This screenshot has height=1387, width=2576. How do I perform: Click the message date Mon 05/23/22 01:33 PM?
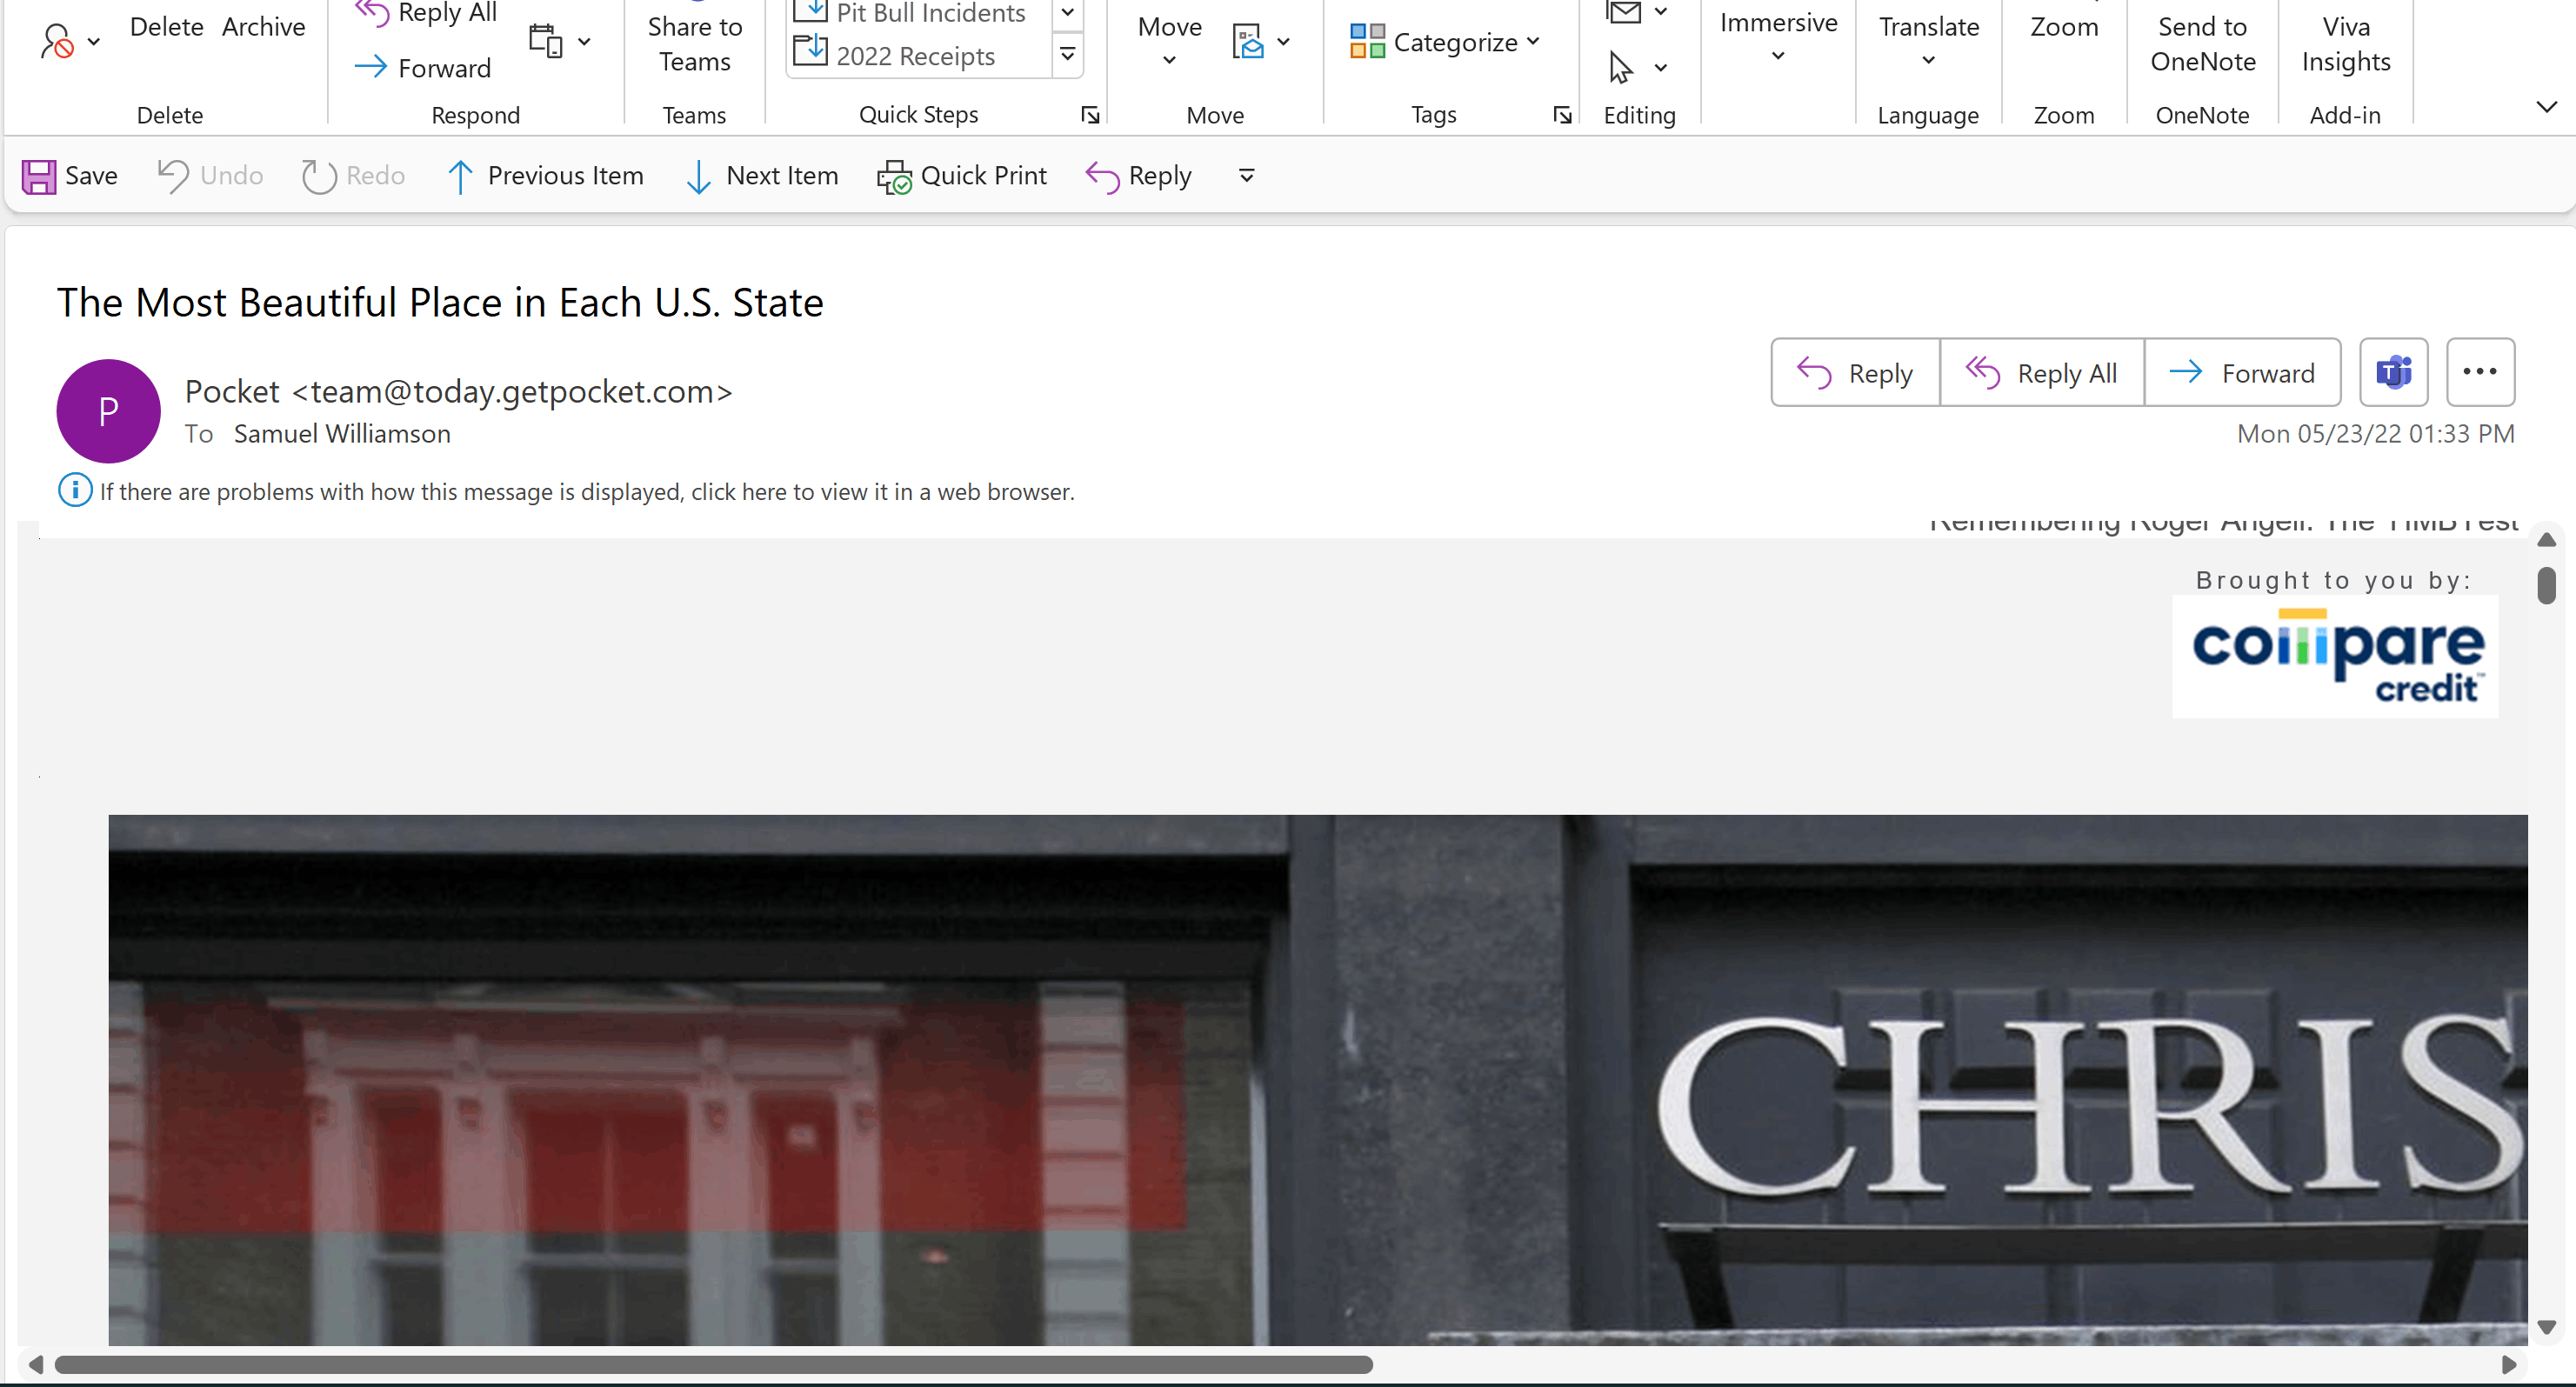click(2375, 434)
